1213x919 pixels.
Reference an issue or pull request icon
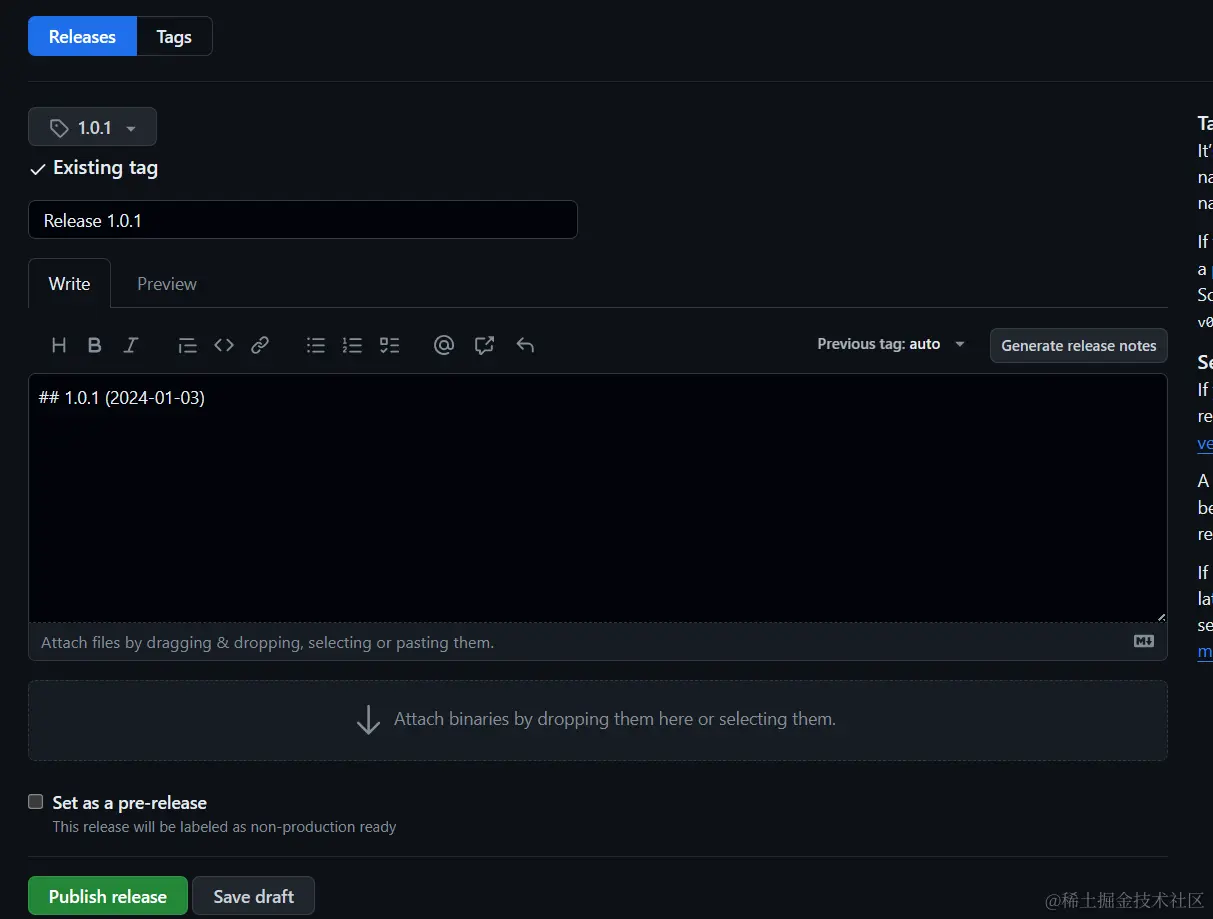(485, 345)
